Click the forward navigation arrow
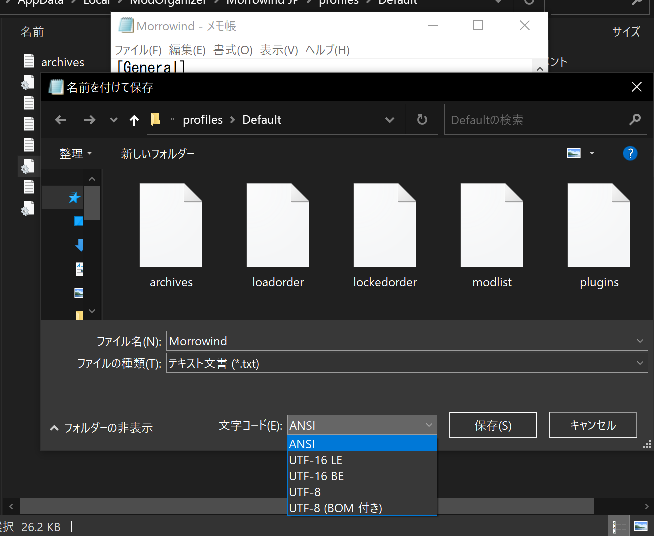This screenshot has width=654, height=536. pyautogui.click(x=90, y=120)
